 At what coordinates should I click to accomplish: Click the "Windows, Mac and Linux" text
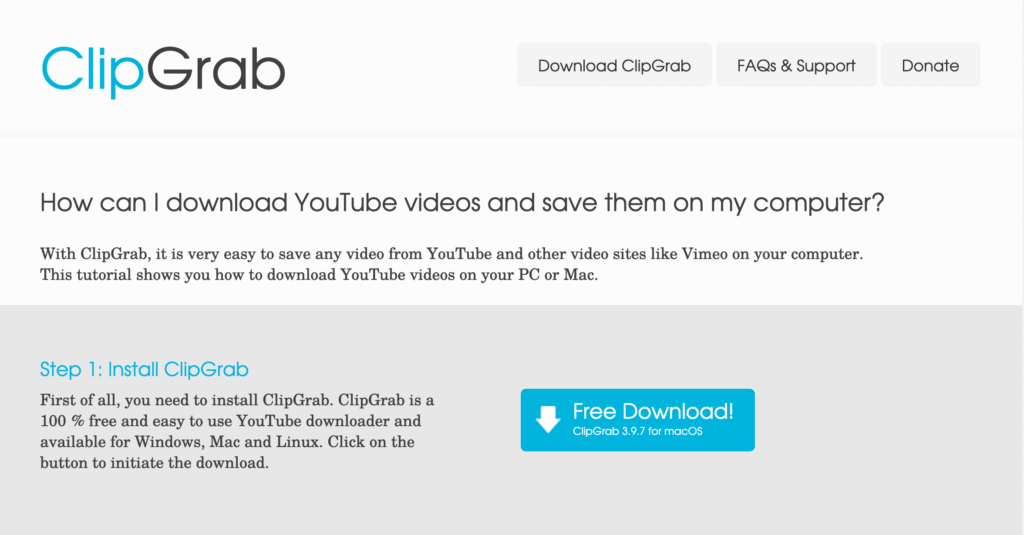click(228, 442)
